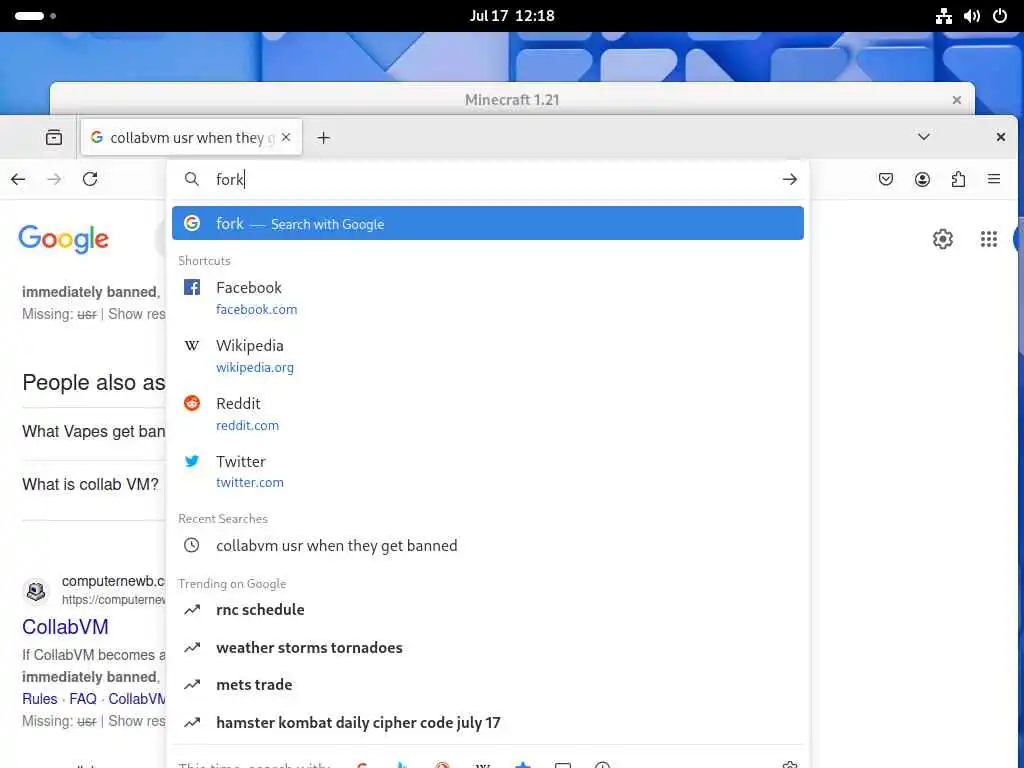Open the Google apps grid
Screen dimensions: 1024x768
click(x=989, y=239)
